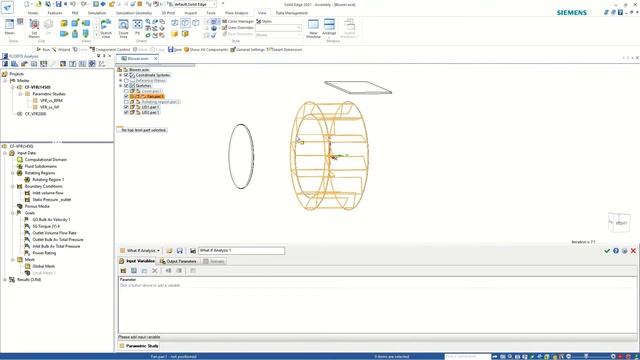Open the Home ribbon tab

point(33,13)
